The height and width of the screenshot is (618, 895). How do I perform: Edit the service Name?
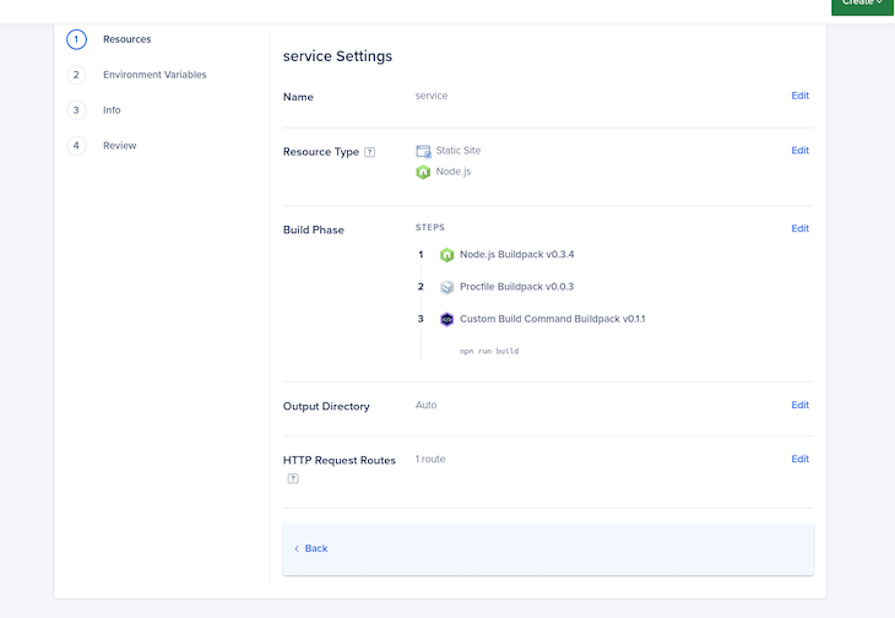[x=800, y=95]
